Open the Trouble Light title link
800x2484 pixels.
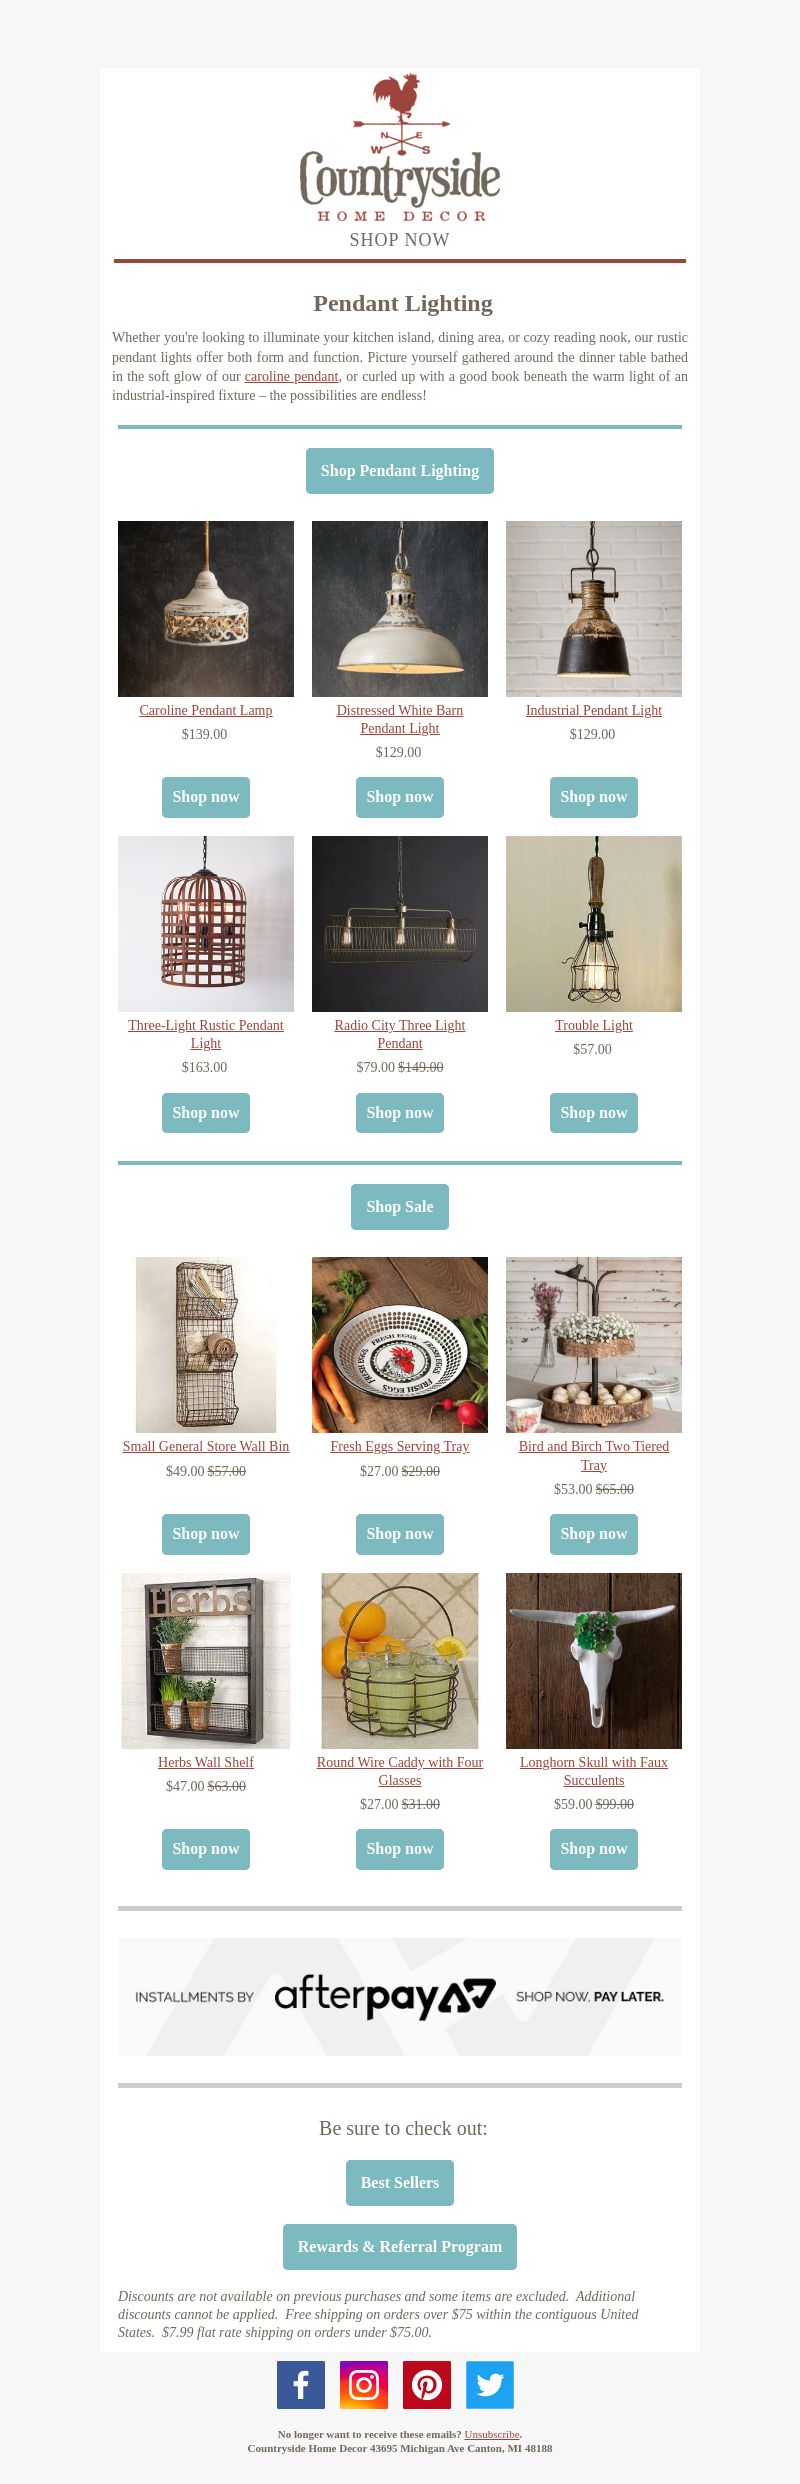pyautogui.click(x=594, y=1026)
